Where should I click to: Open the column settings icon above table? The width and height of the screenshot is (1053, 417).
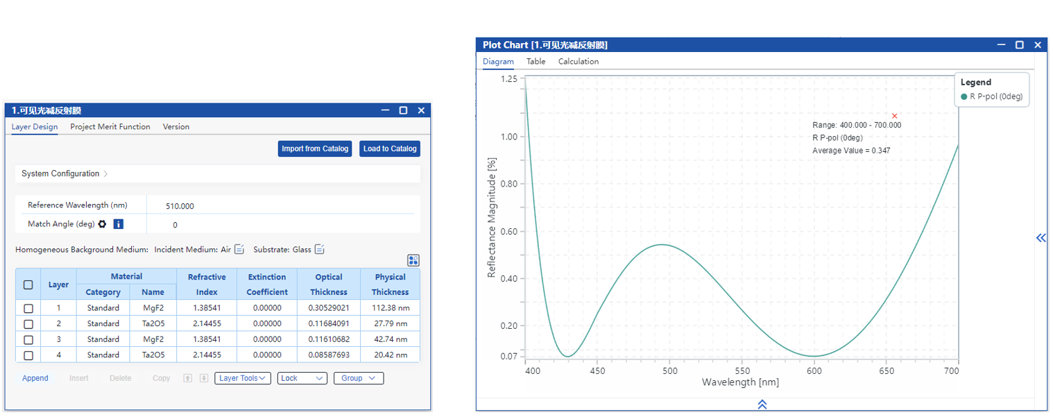click(413, 260)
